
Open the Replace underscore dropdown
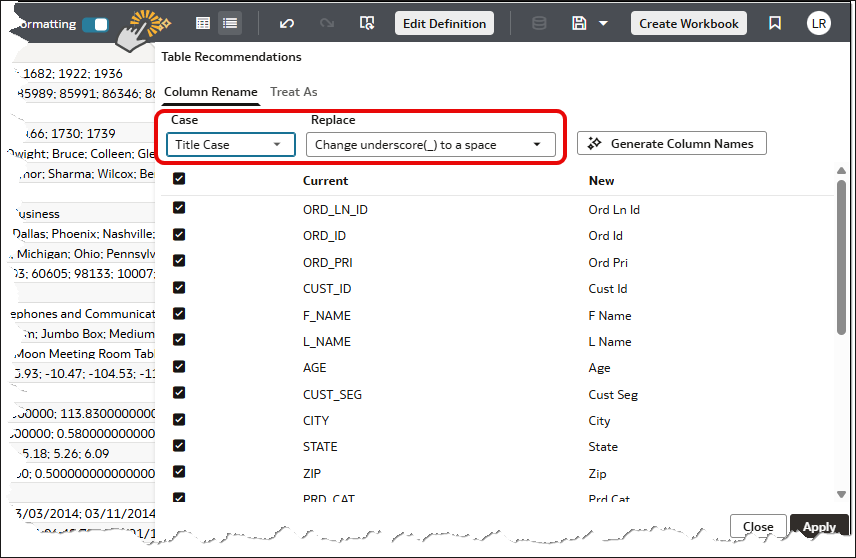click(x=431, y=145)
